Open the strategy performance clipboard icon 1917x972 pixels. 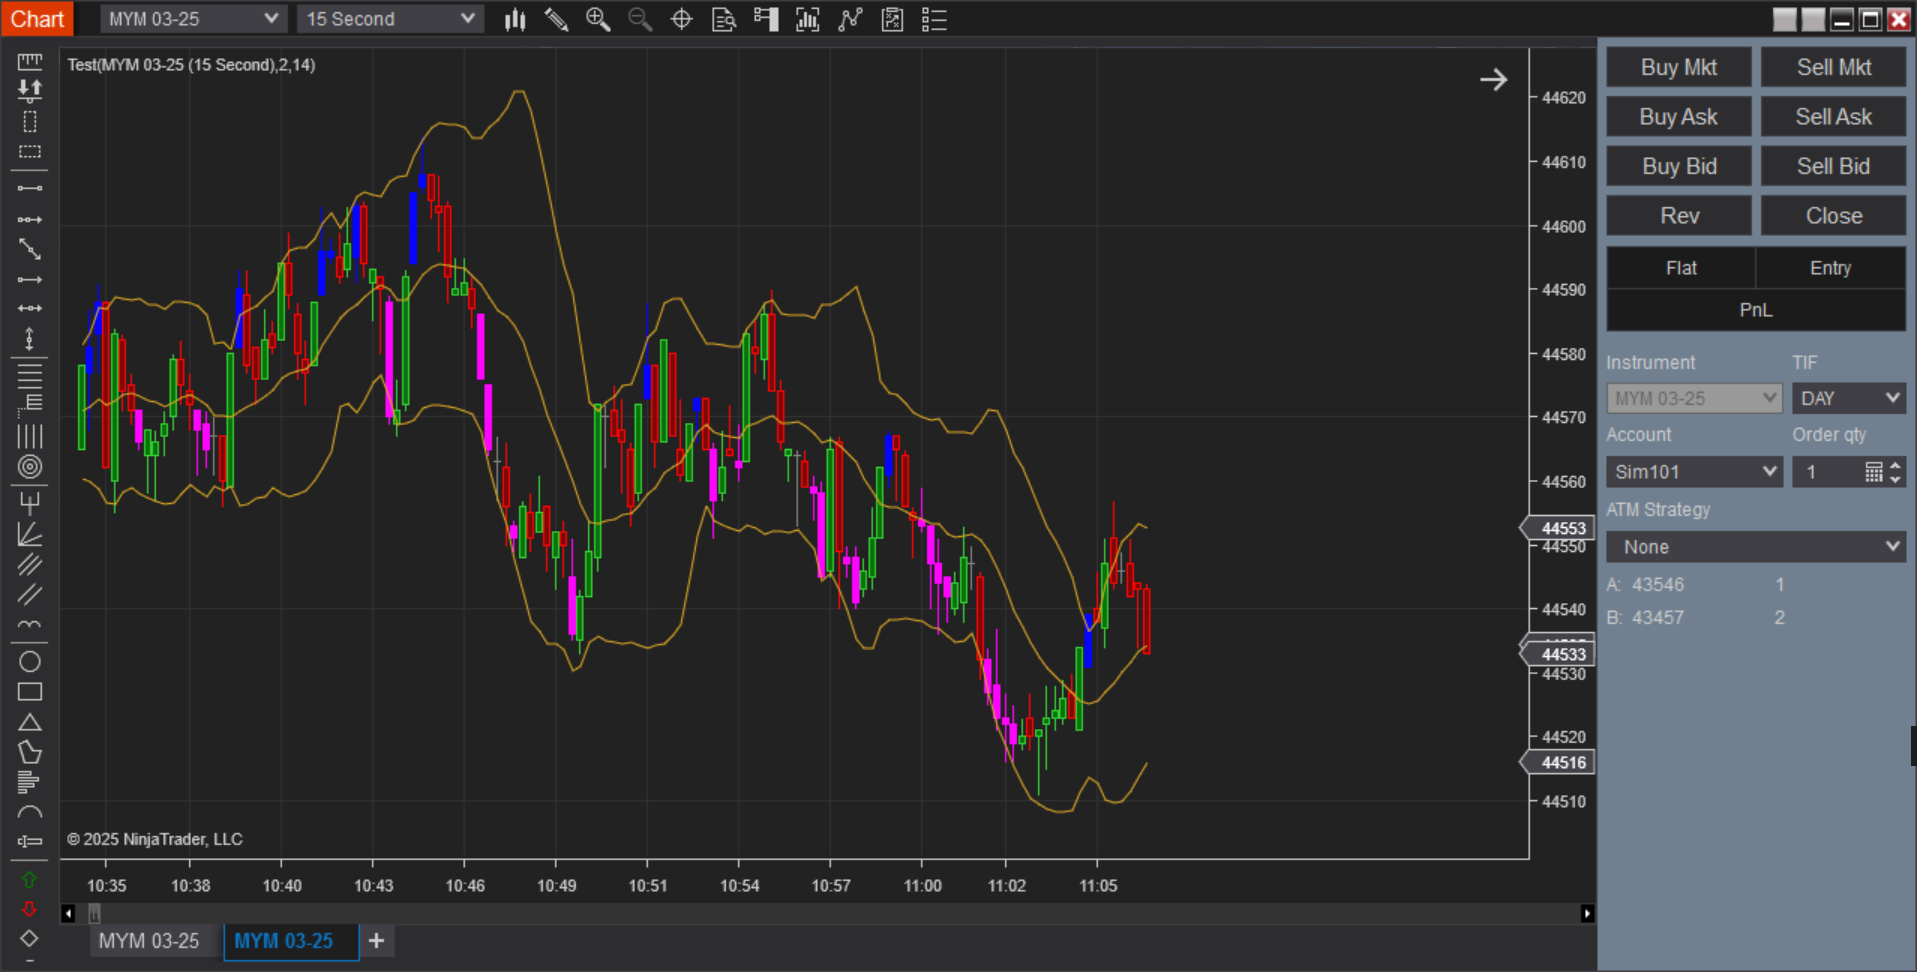(x=892, y=19)
